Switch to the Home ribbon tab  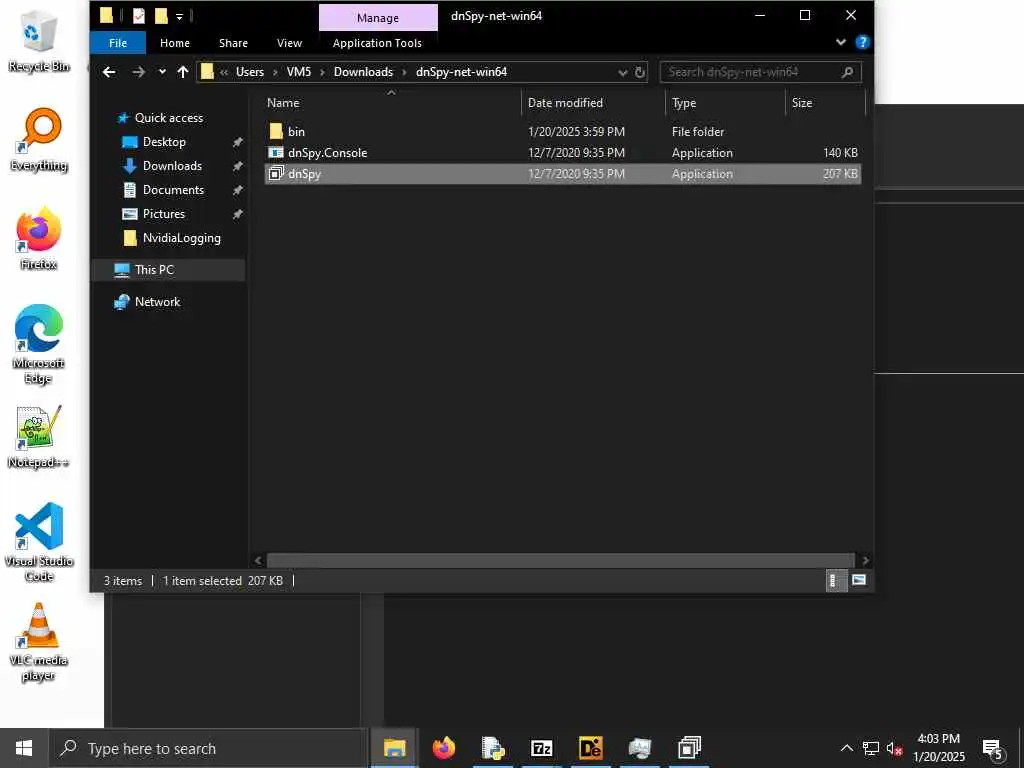(x=175, y=42)
